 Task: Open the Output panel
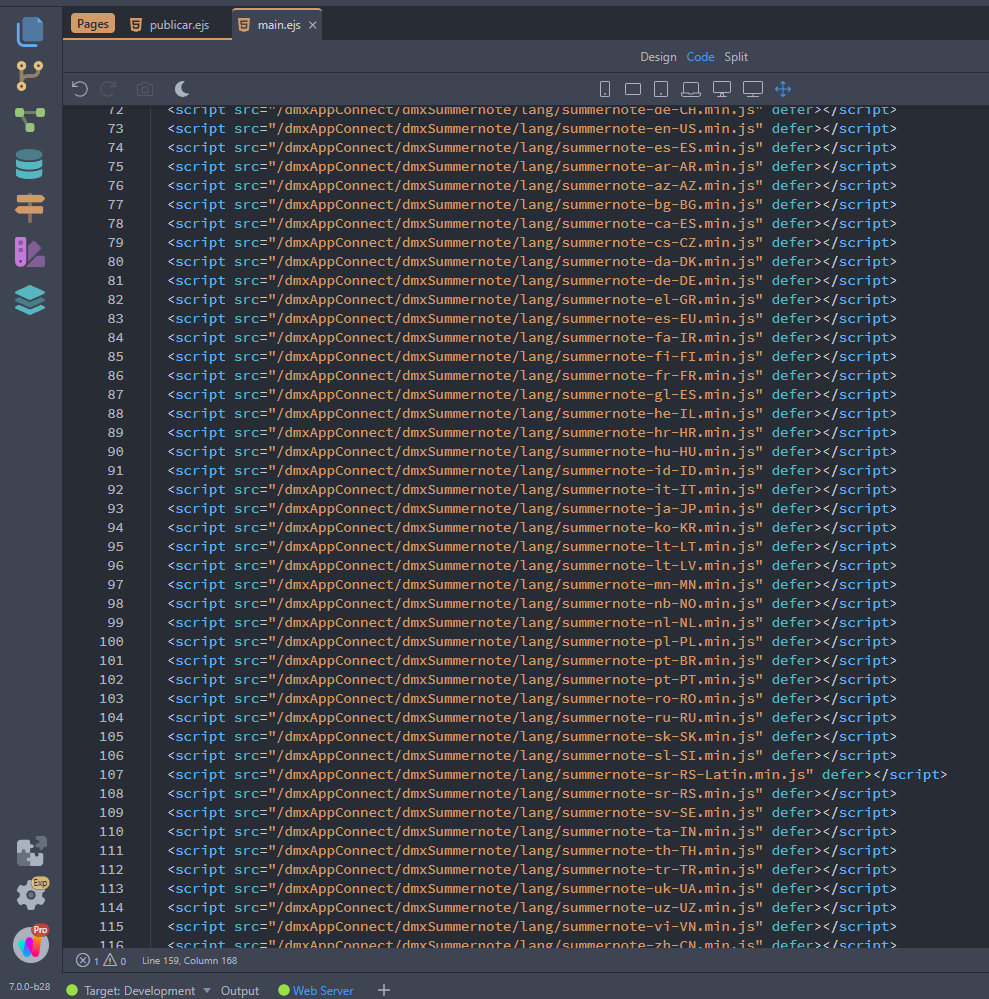(240, 991)
